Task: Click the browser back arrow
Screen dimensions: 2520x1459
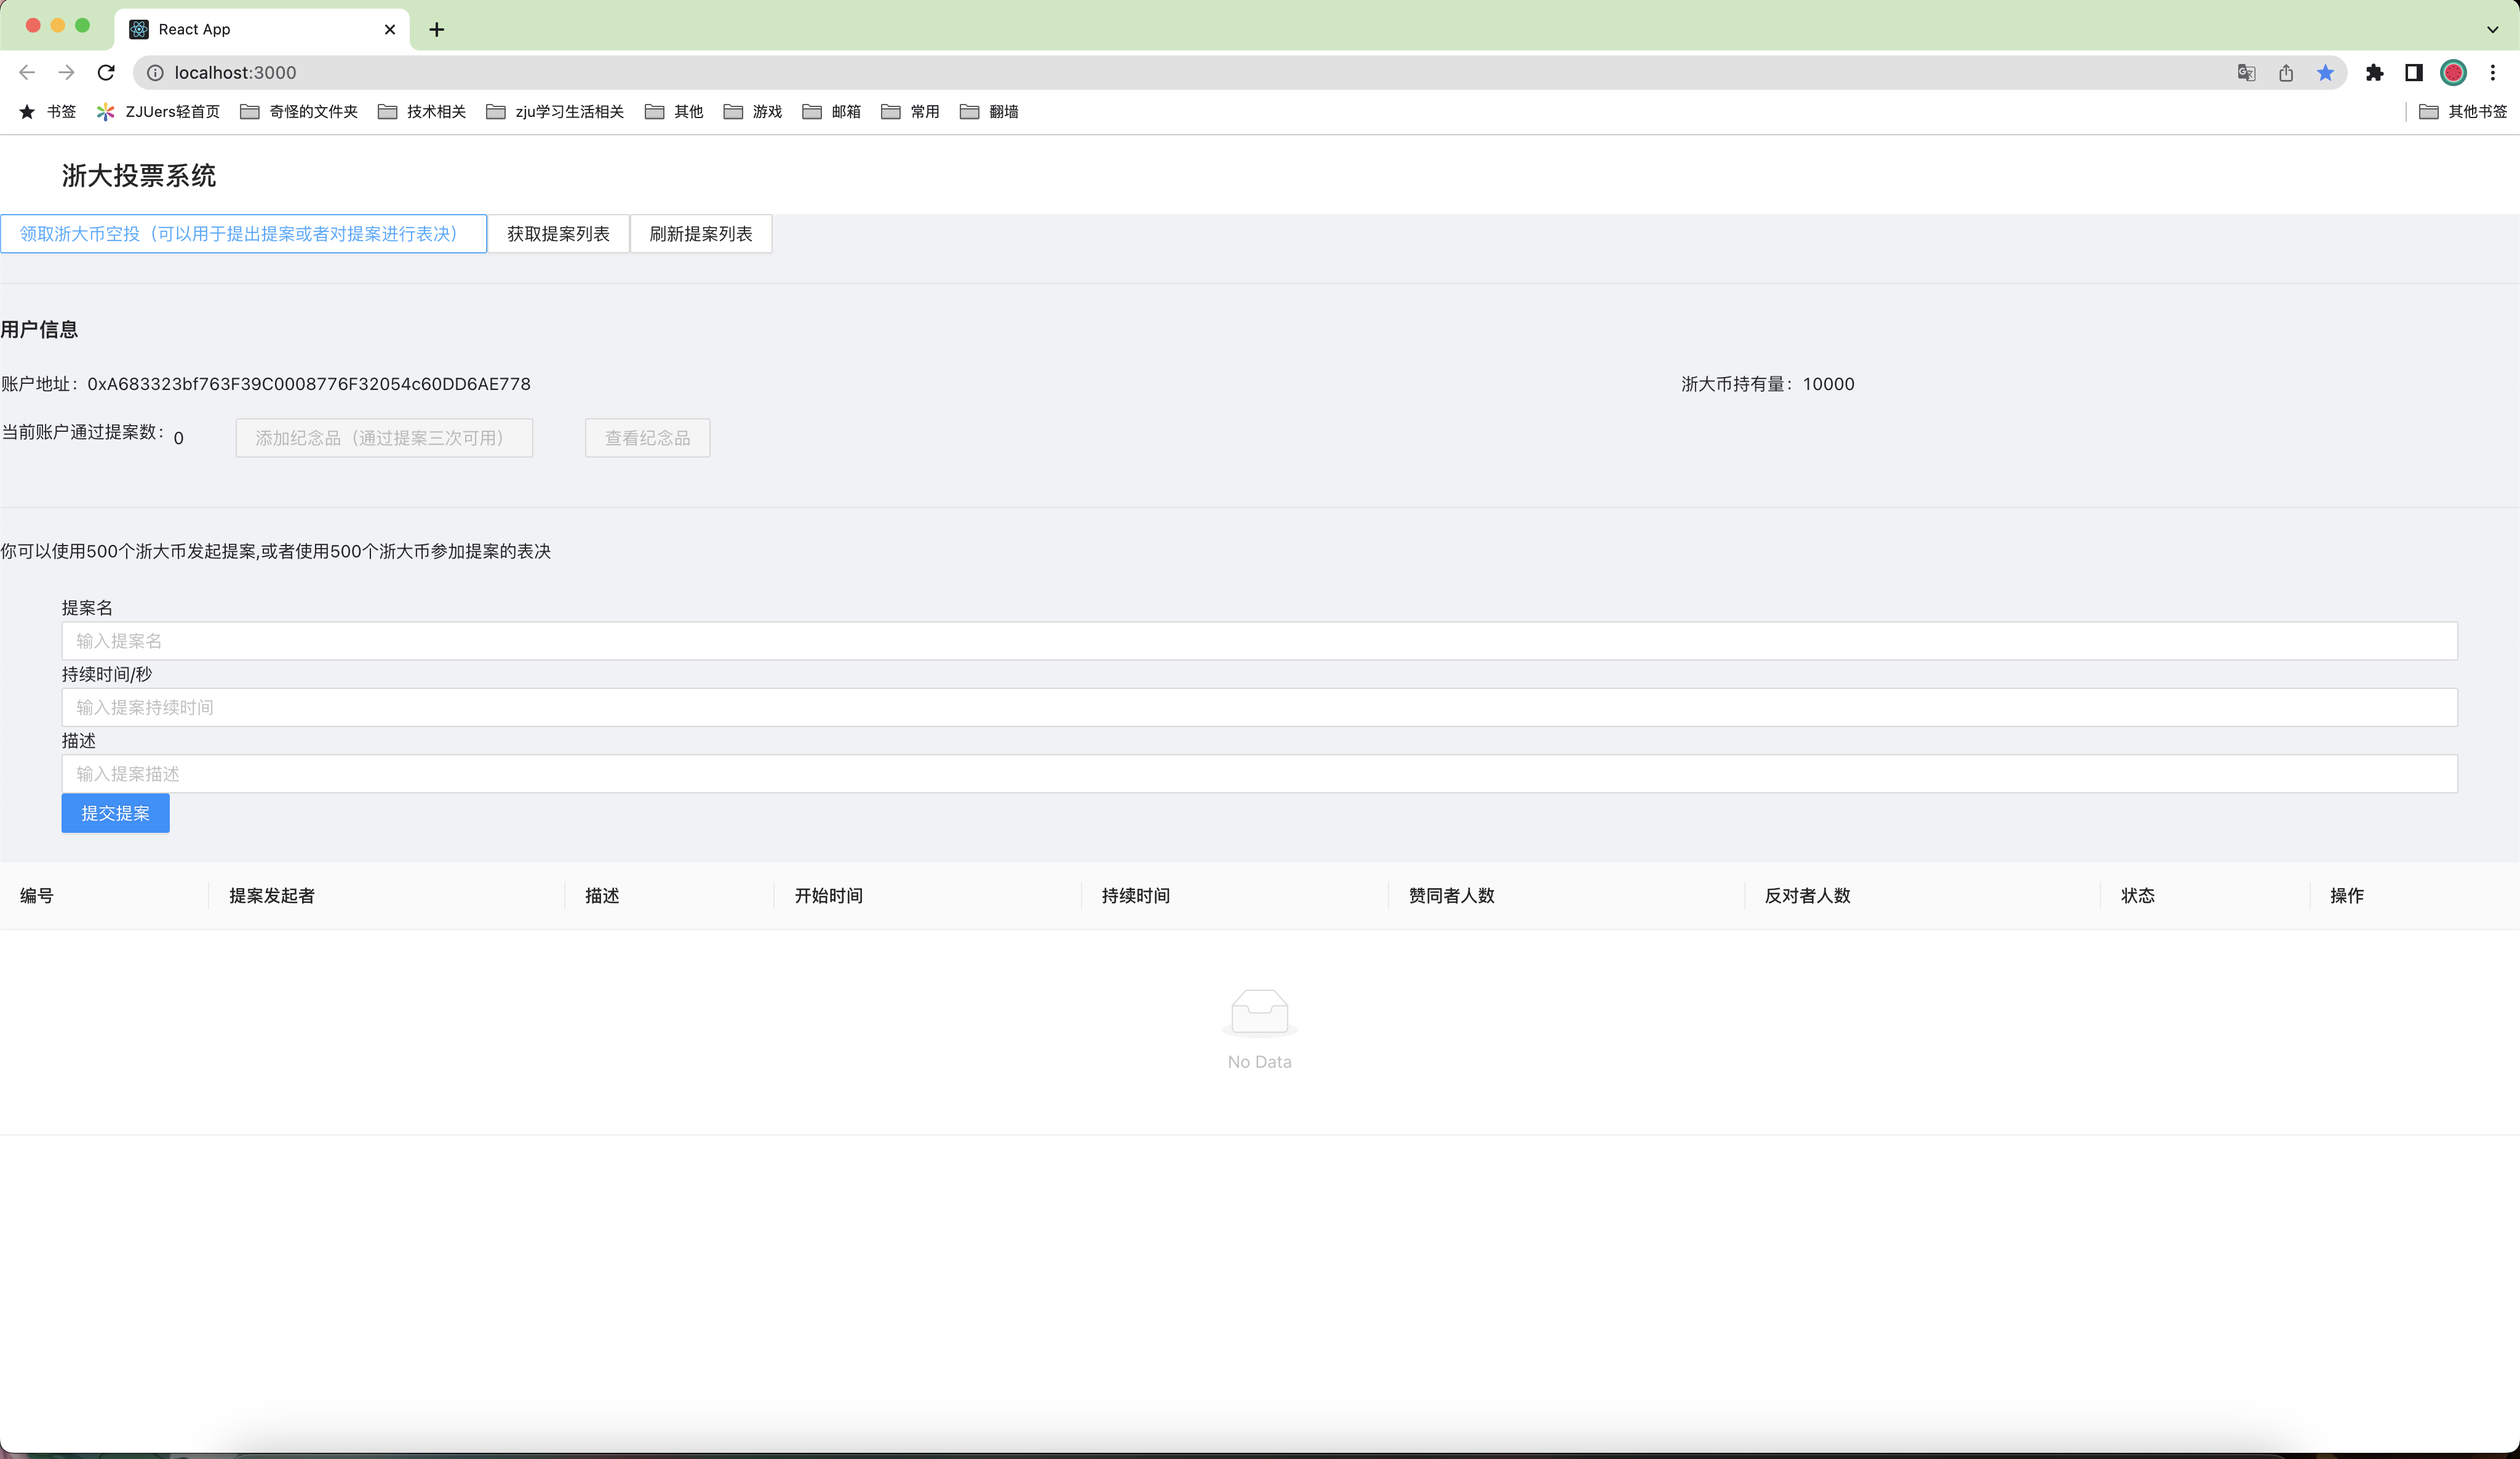Action: [27, 72]
